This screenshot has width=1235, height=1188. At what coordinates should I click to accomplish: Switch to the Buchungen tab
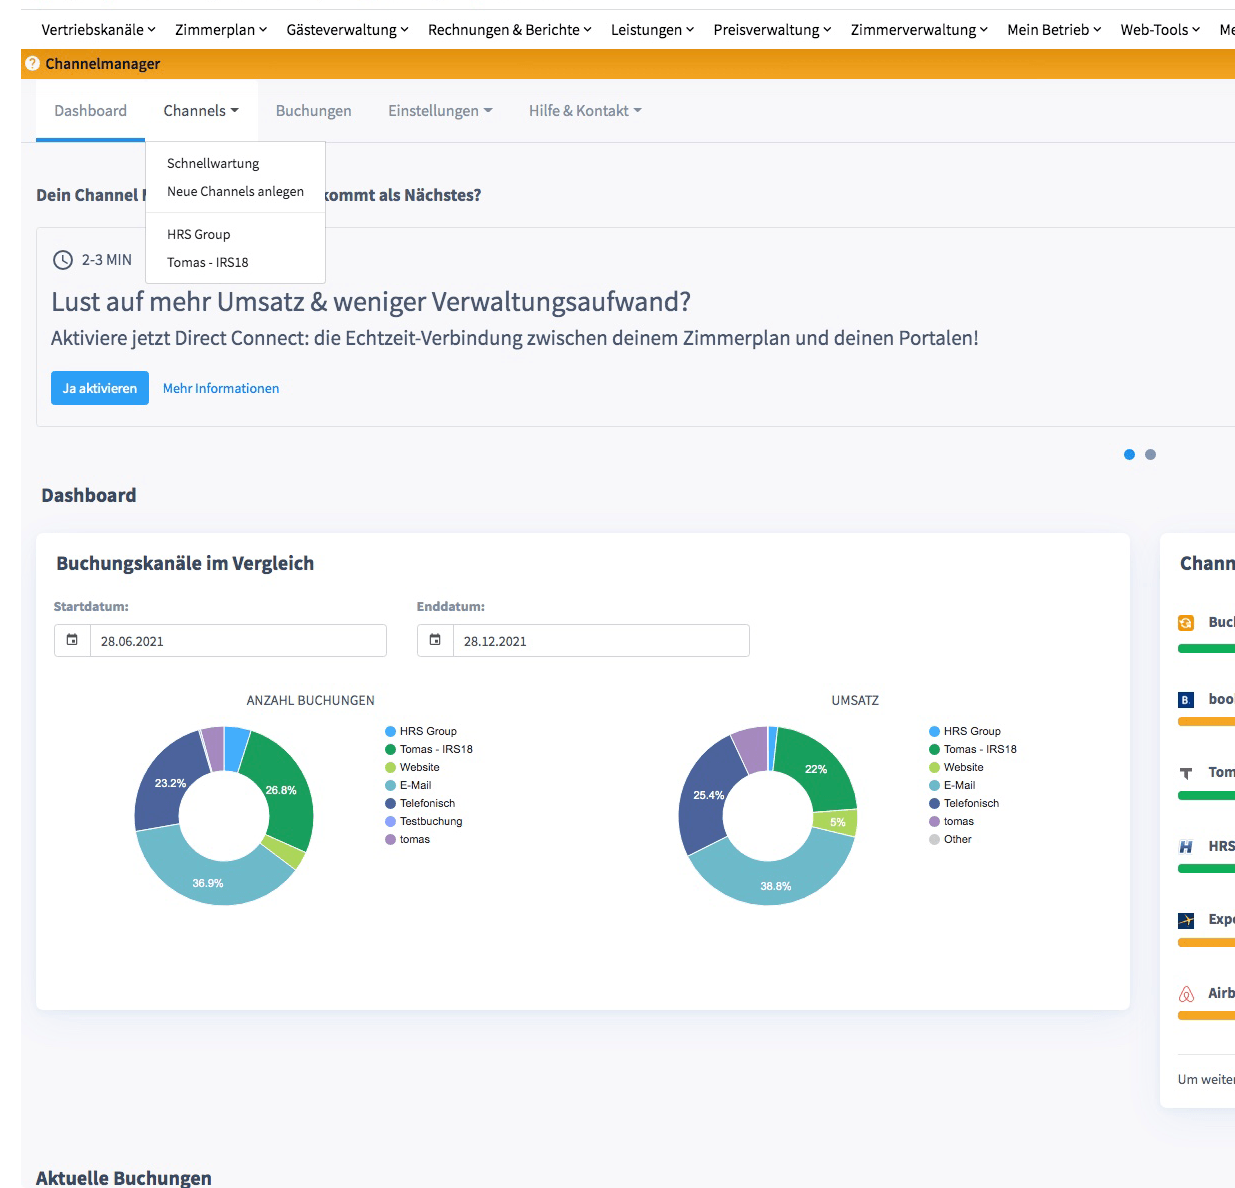point(313,111)
